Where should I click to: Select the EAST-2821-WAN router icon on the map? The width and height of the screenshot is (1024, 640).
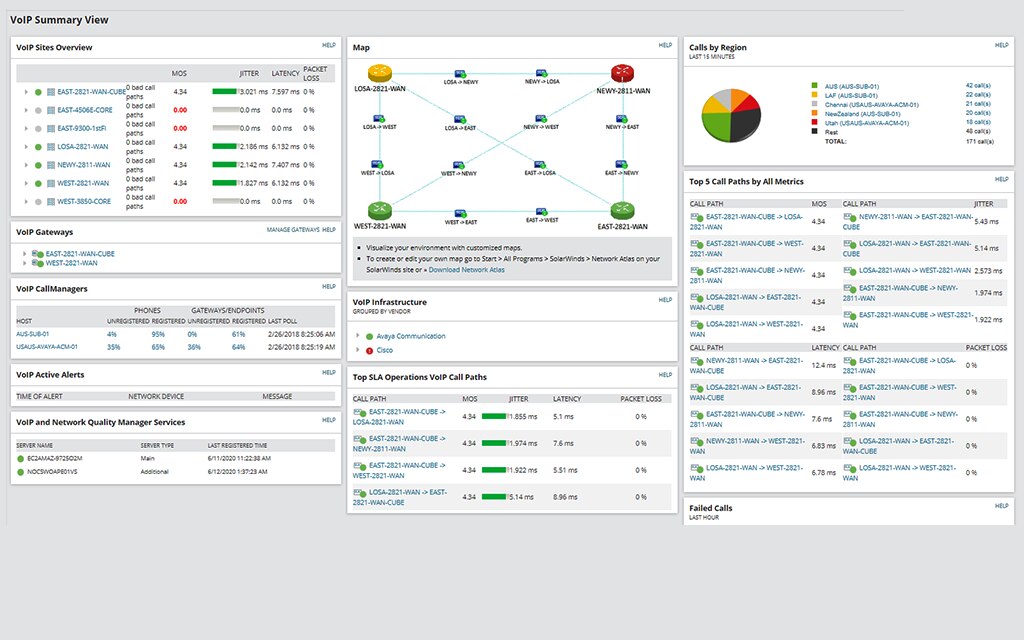pos(623,208)
